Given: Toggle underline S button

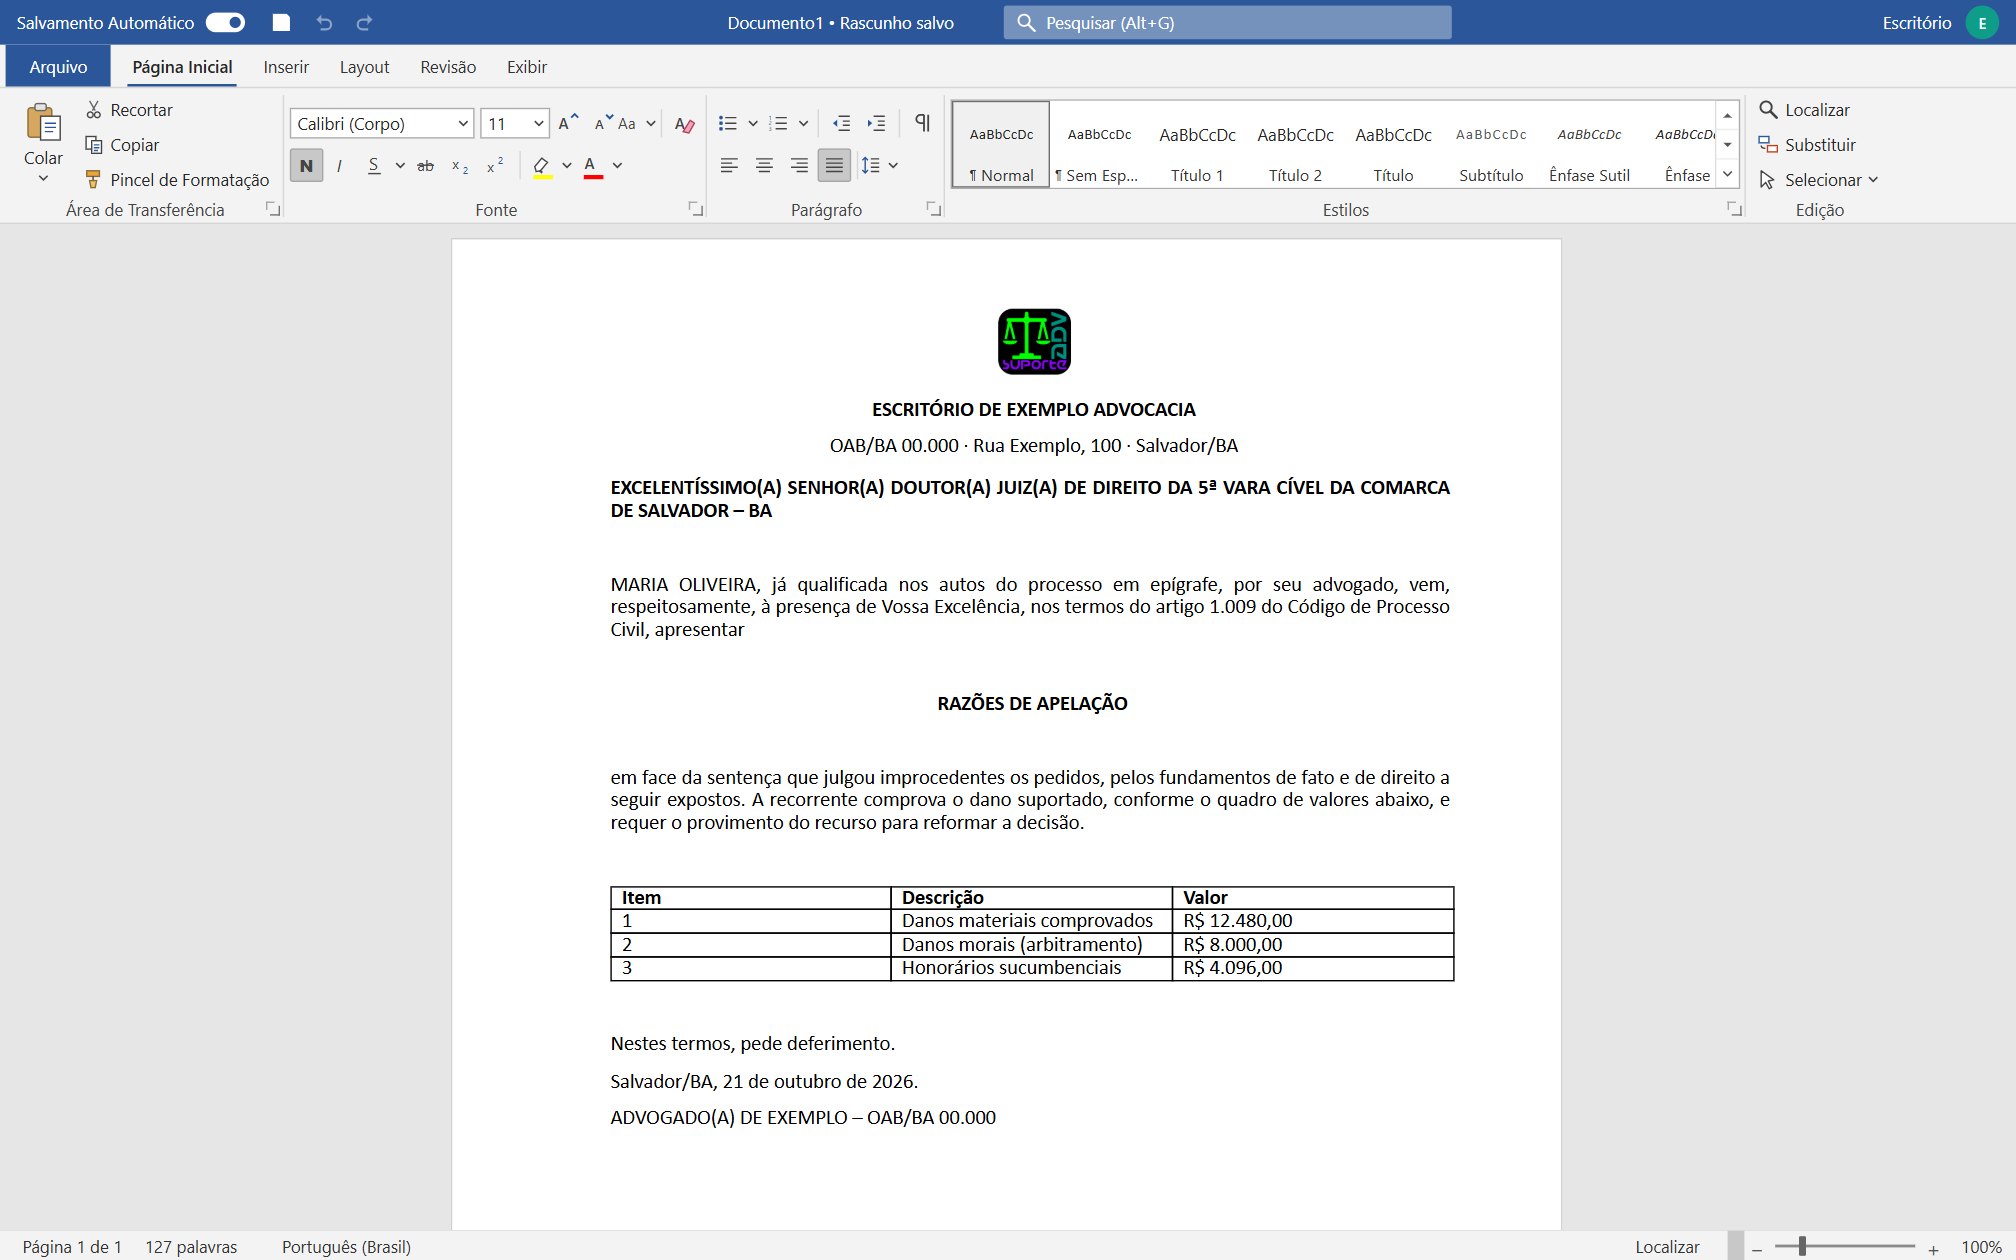Looking at the screenshot, I should pos(374,166).
